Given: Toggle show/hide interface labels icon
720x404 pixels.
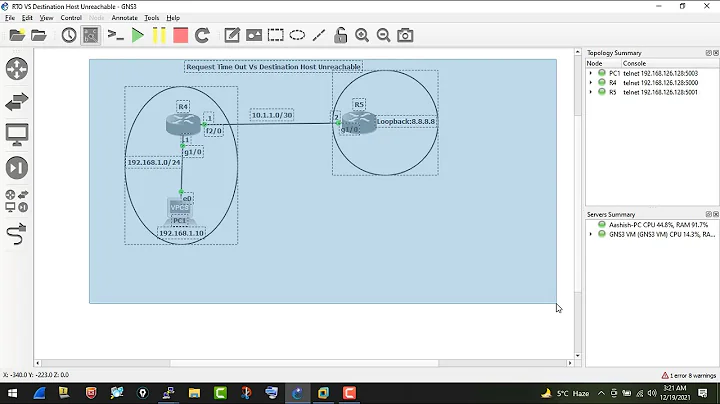Looking at the screenshot, I should tap(90, 35).
